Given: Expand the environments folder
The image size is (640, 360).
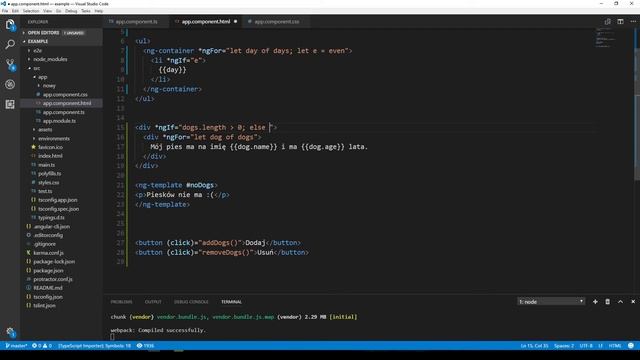Looking at the screenshot, I should pyautogui.click(x=54, y=138).
